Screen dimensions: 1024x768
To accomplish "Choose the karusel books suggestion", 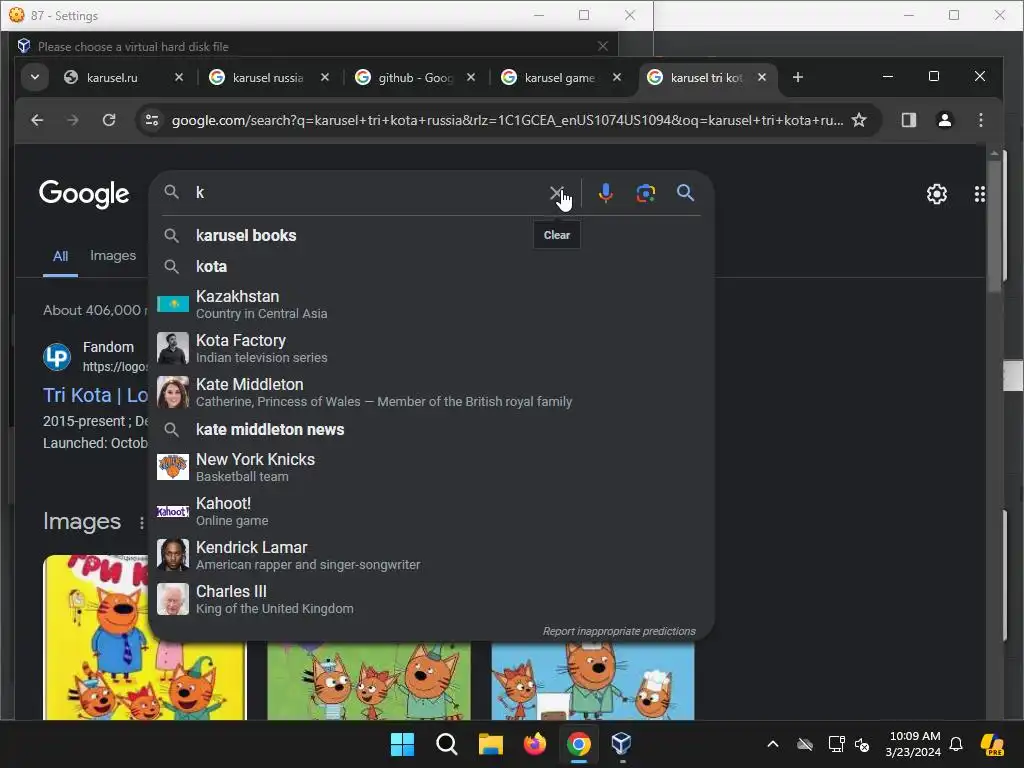I will (x=431, y=236).
